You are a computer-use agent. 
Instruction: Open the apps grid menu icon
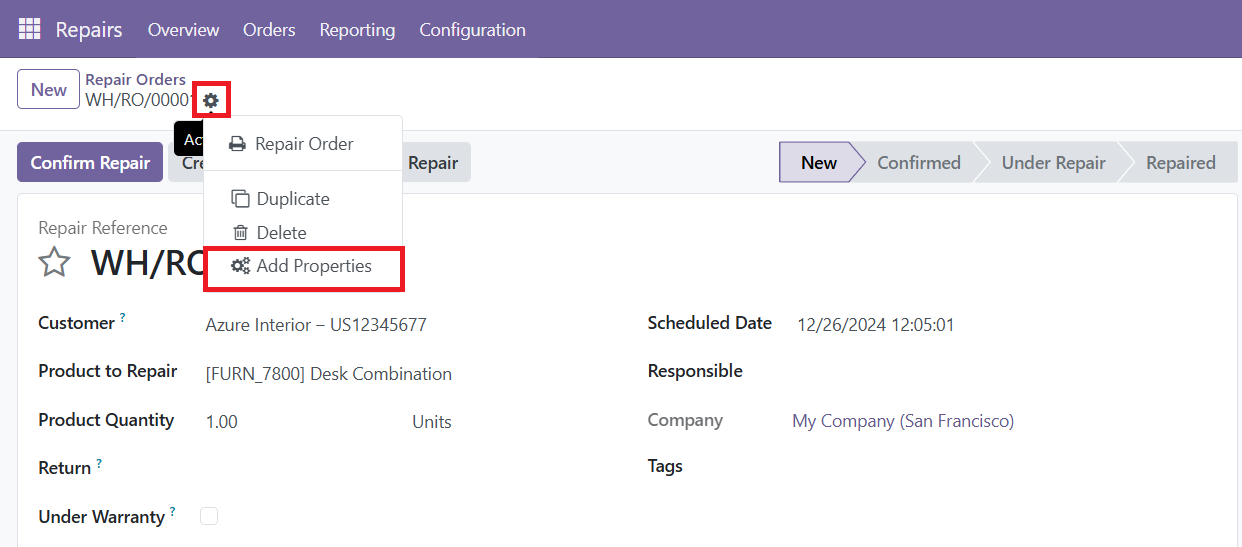click(29, 29)
